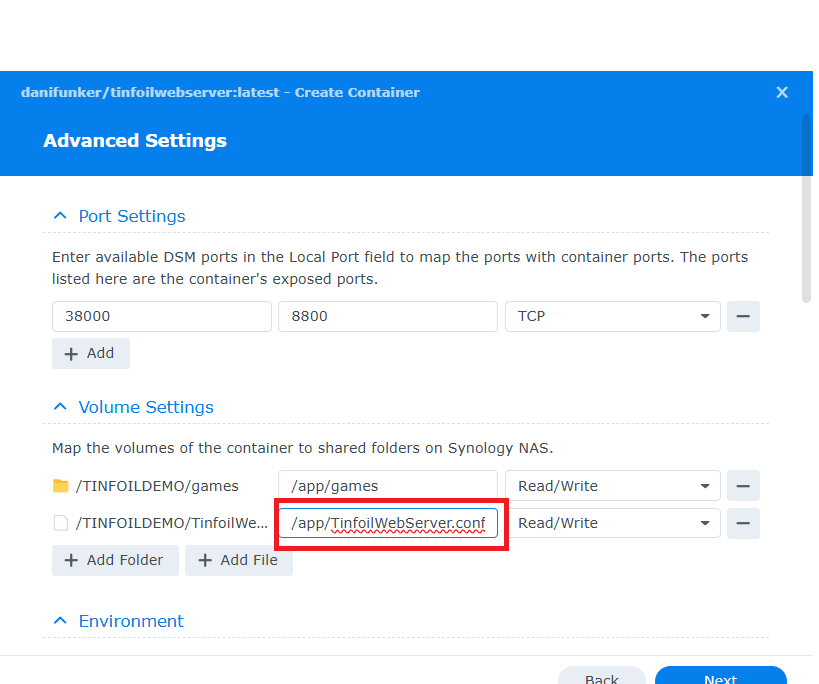Remove the TinfoilWebServer.conf volume mapping

(x=742, y=523)
